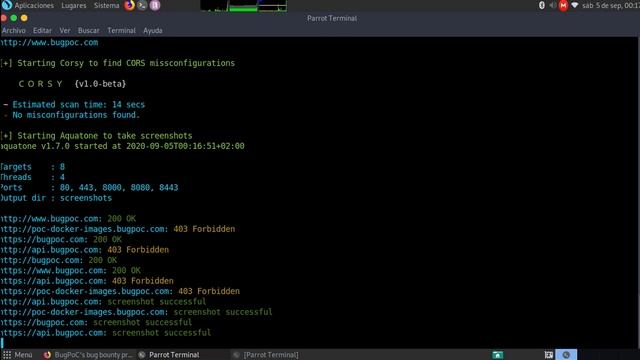640x360 pixels.
Task: Click the Bluetooth tray icon
Action: [x=542, y=5]
